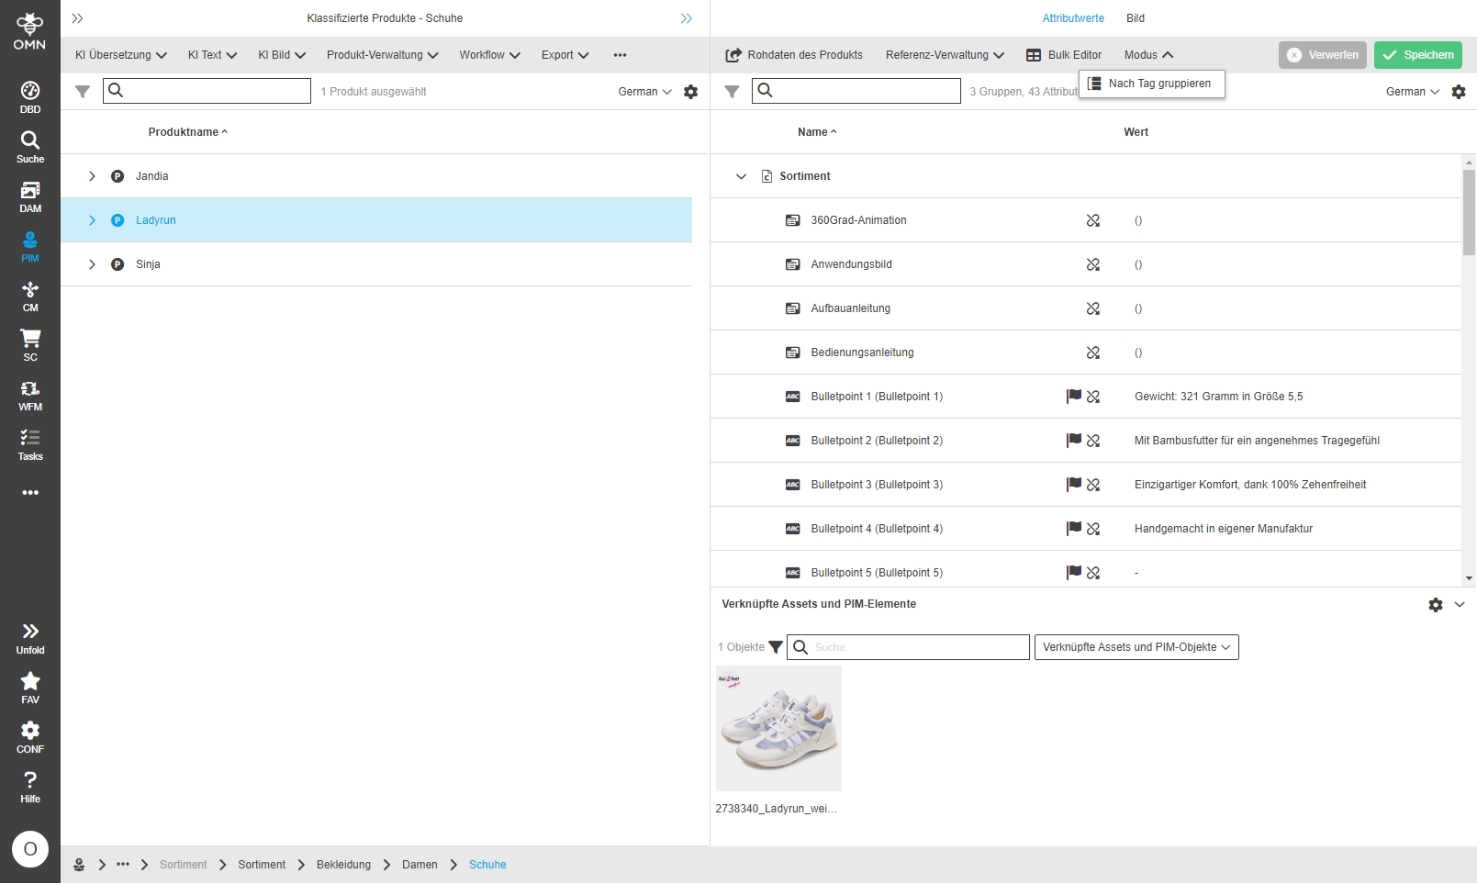Open the Bulk Editor
The height and width of the screenshot is (883, 1477).
tap(1064, 55)
